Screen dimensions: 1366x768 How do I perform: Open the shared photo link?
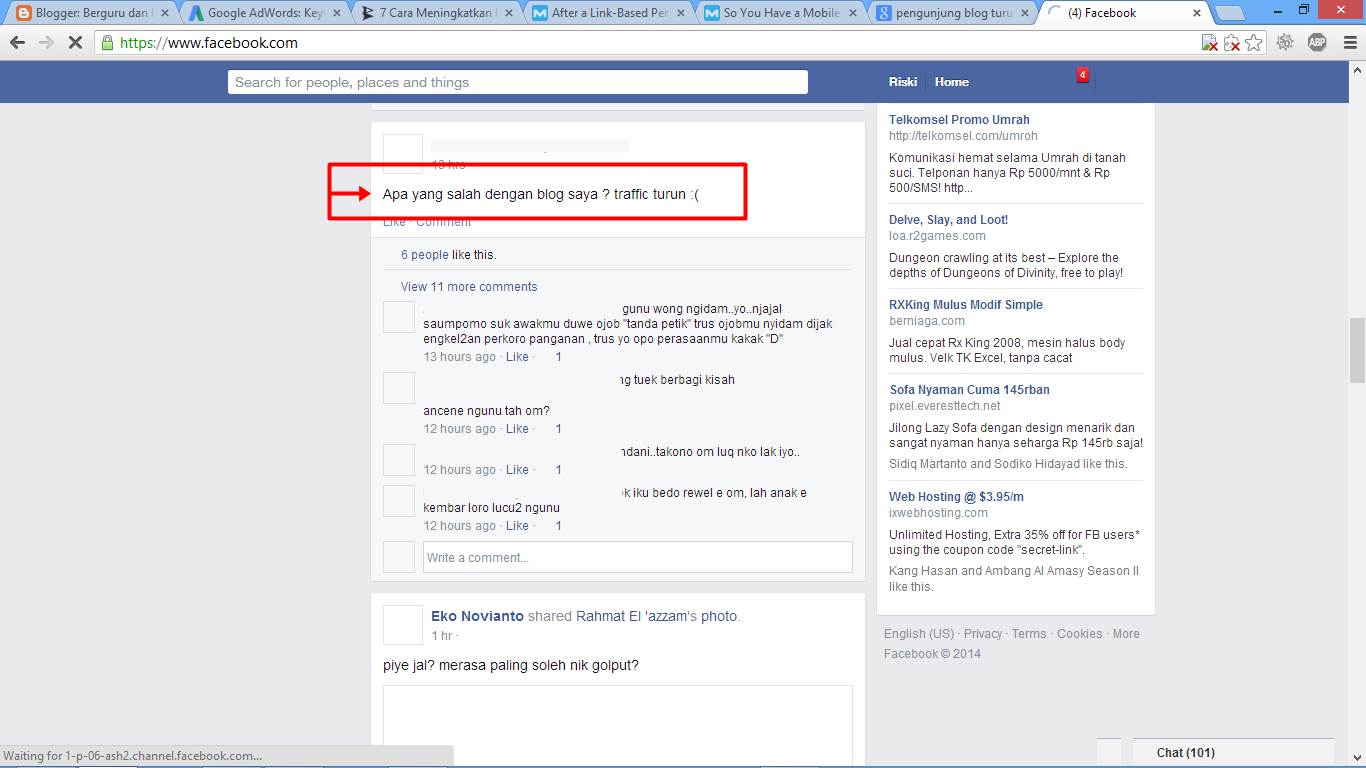719,616
